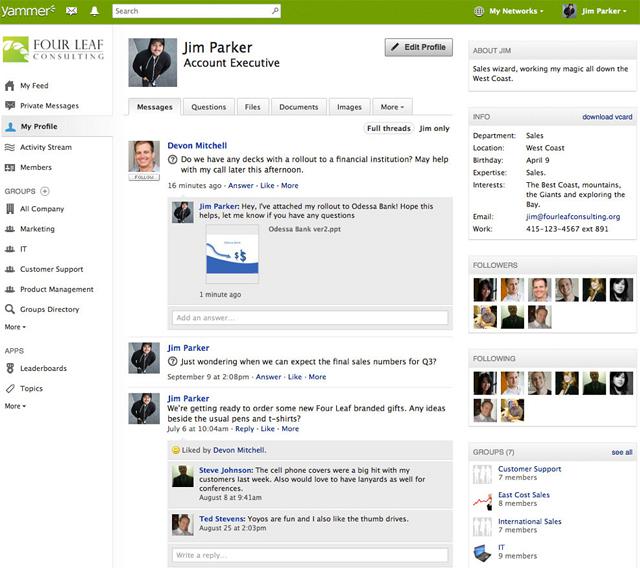Screen dimensions: 640x568
Task: Follow Devon Mitchell using the Follow button
Action: coord(145,177)
